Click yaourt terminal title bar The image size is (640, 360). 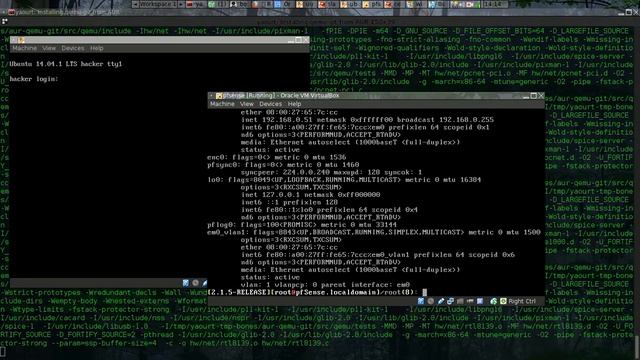(x=320, y=13)
